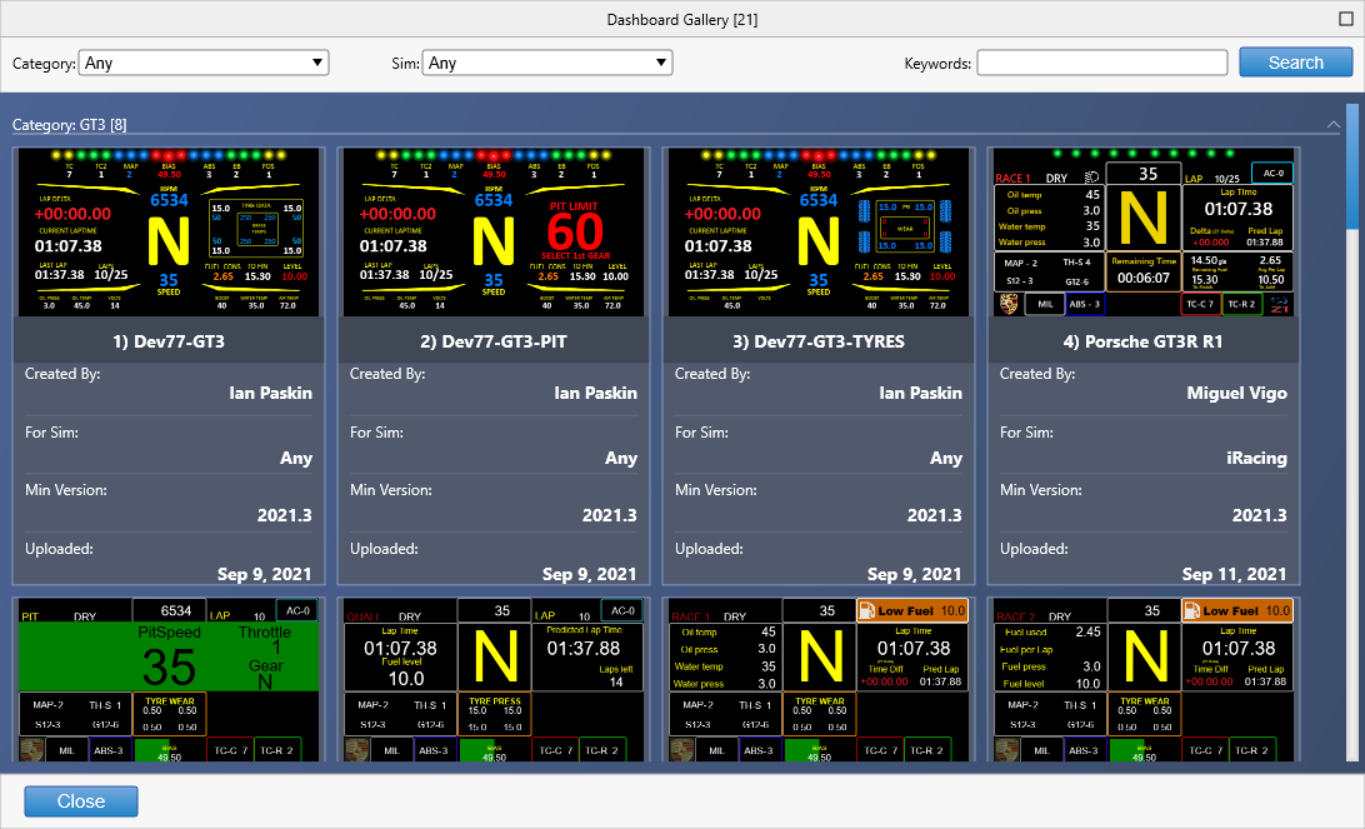Click '2021.3' on the Dev77-GT3 card
1365x829 pixels.
pyautogui.click(x=284, y=516)
